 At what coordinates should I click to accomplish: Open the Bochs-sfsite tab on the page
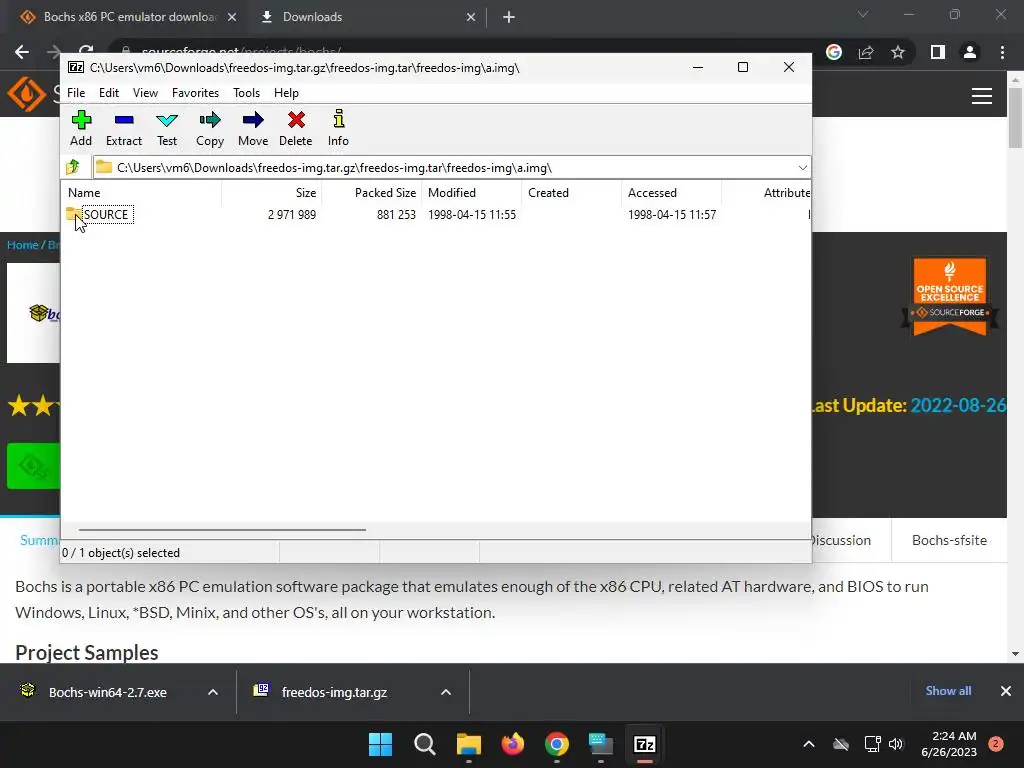pos(949,540)
